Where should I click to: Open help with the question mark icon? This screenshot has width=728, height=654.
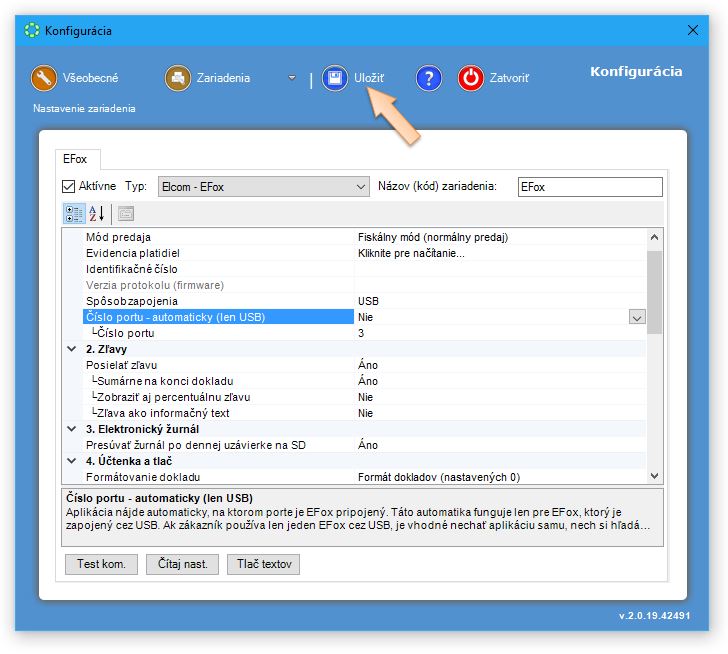(x=429, y=78)
